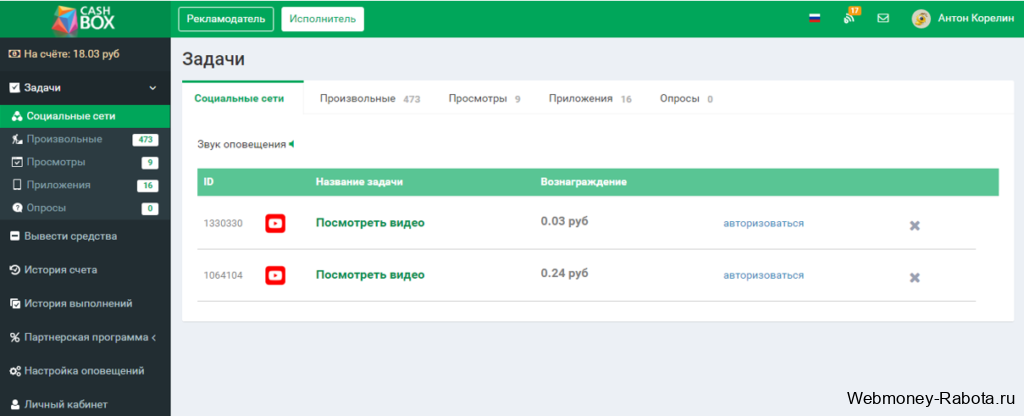Click the Социальные сети sidebar icon

(18, 116)
